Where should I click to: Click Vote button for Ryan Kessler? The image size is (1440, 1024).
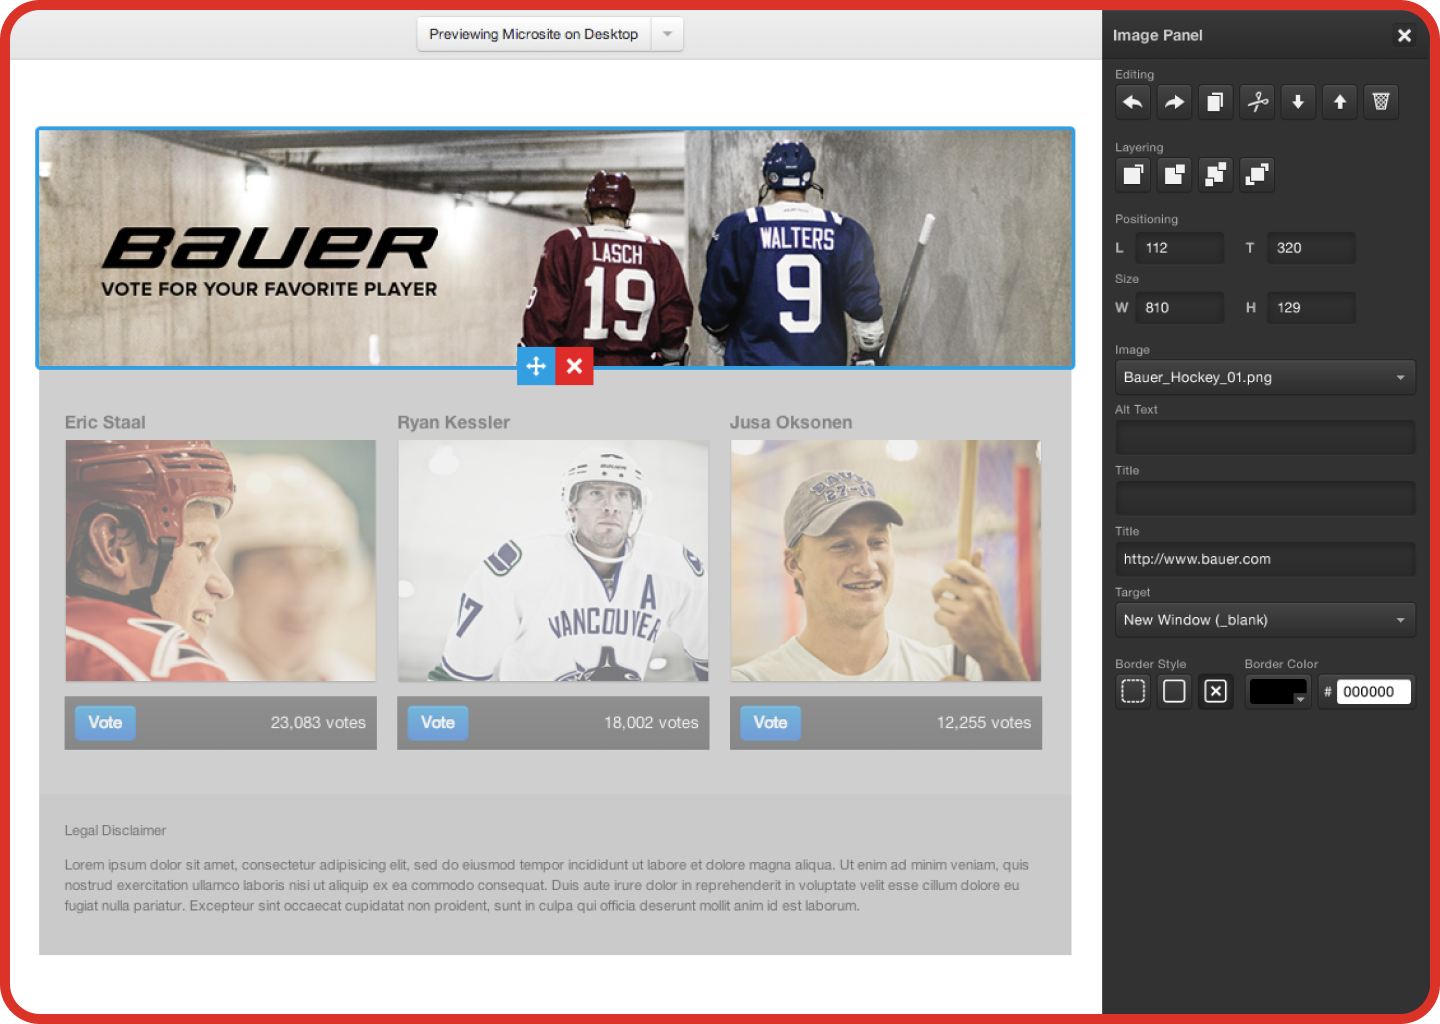pyautogui.click(x=438, y=722)
